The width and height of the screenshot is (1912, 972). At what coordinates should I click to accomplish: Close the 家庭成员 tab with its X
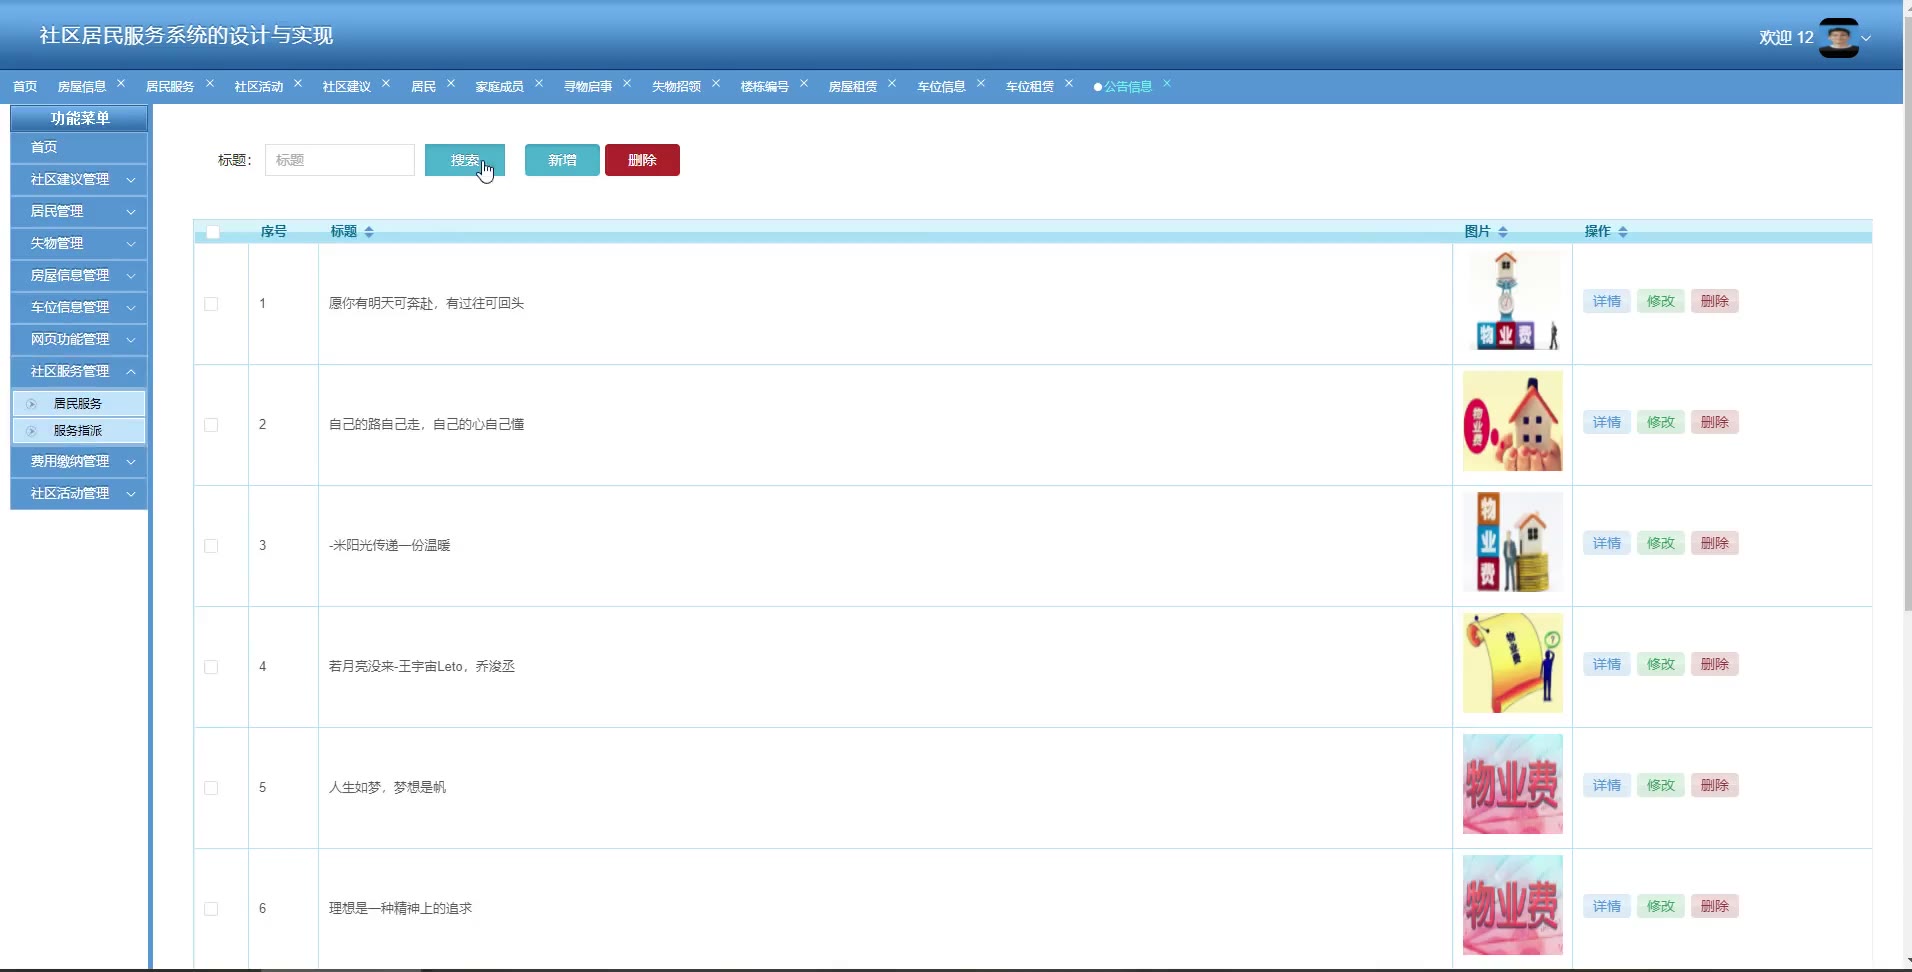tap(539, 84)
